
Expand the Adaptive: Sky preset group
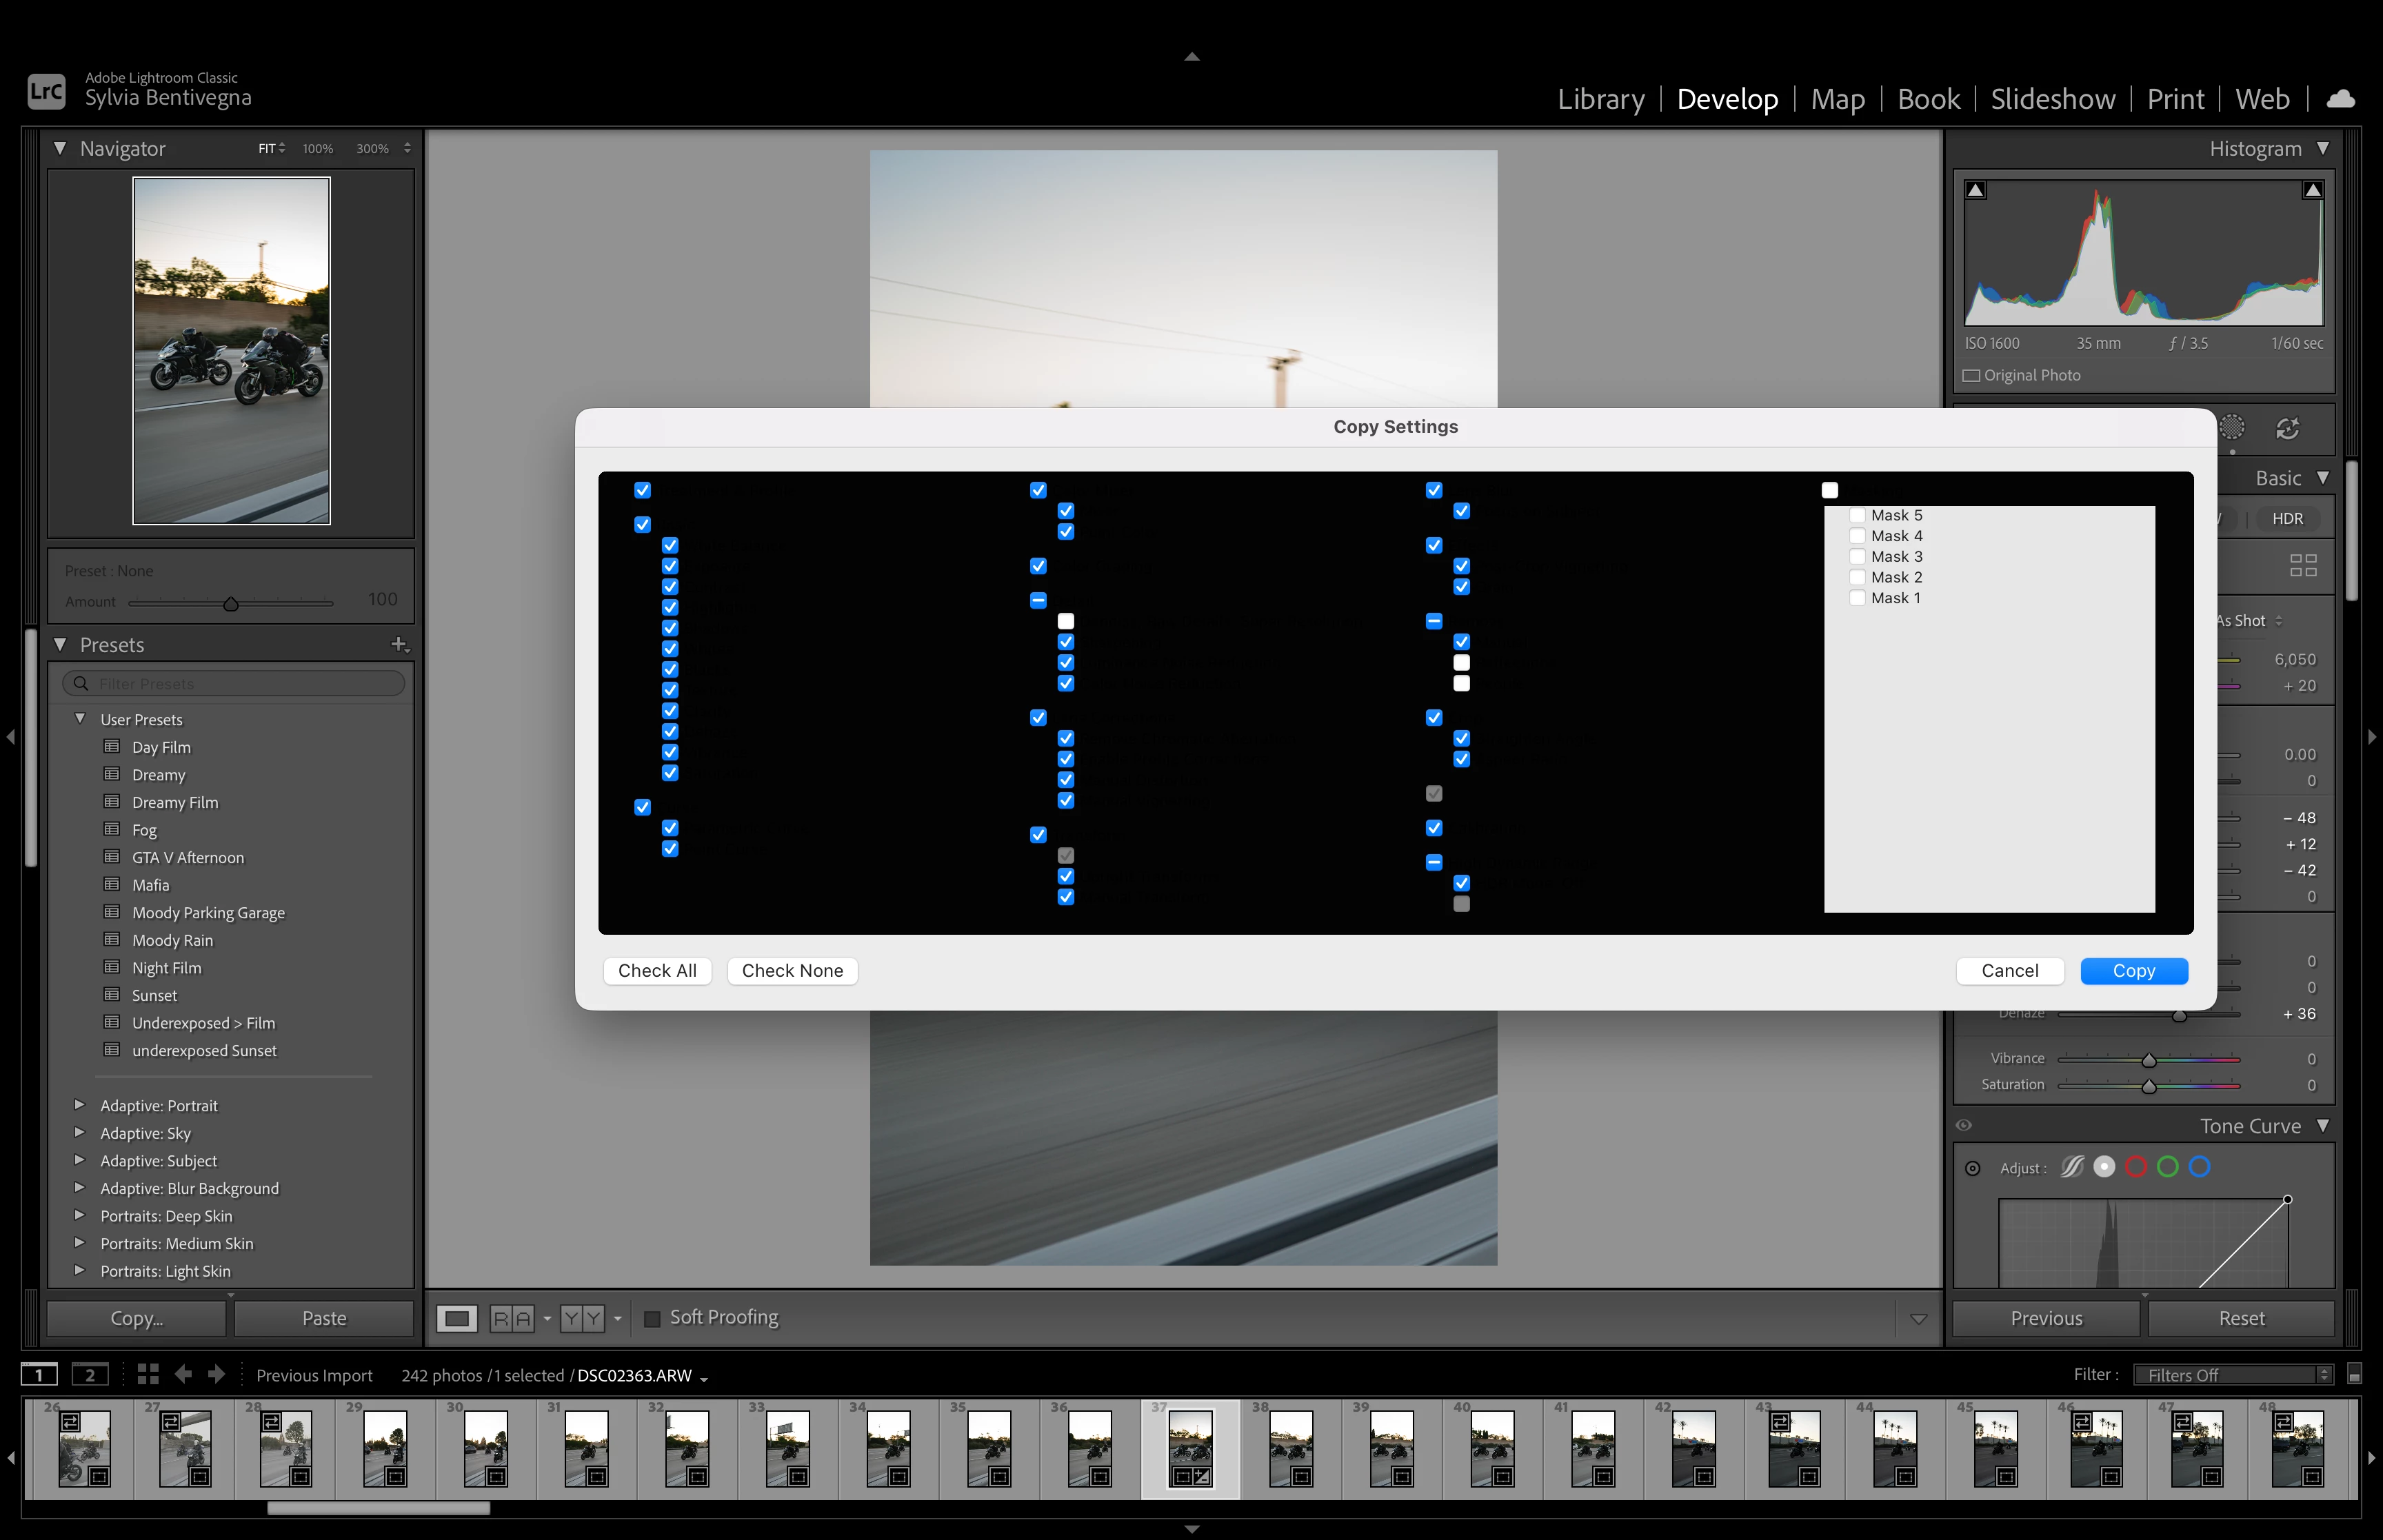click(80, 1133)
